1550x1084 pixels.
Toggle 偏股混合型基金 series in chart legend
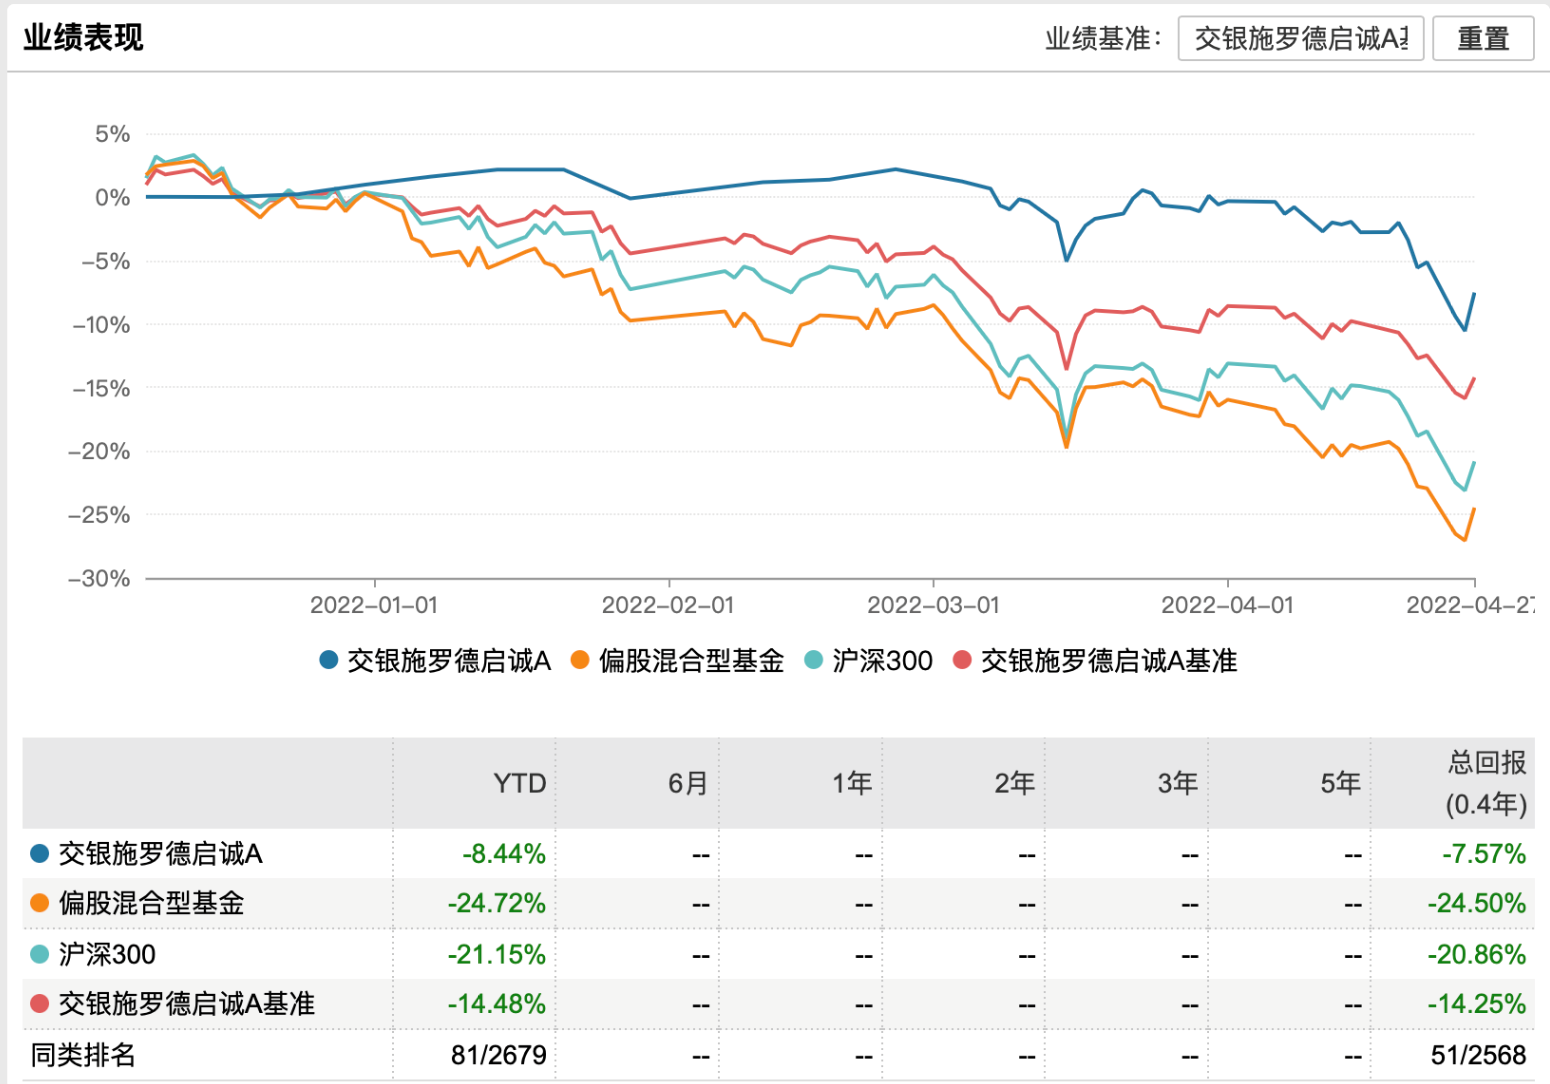(677, 661)
